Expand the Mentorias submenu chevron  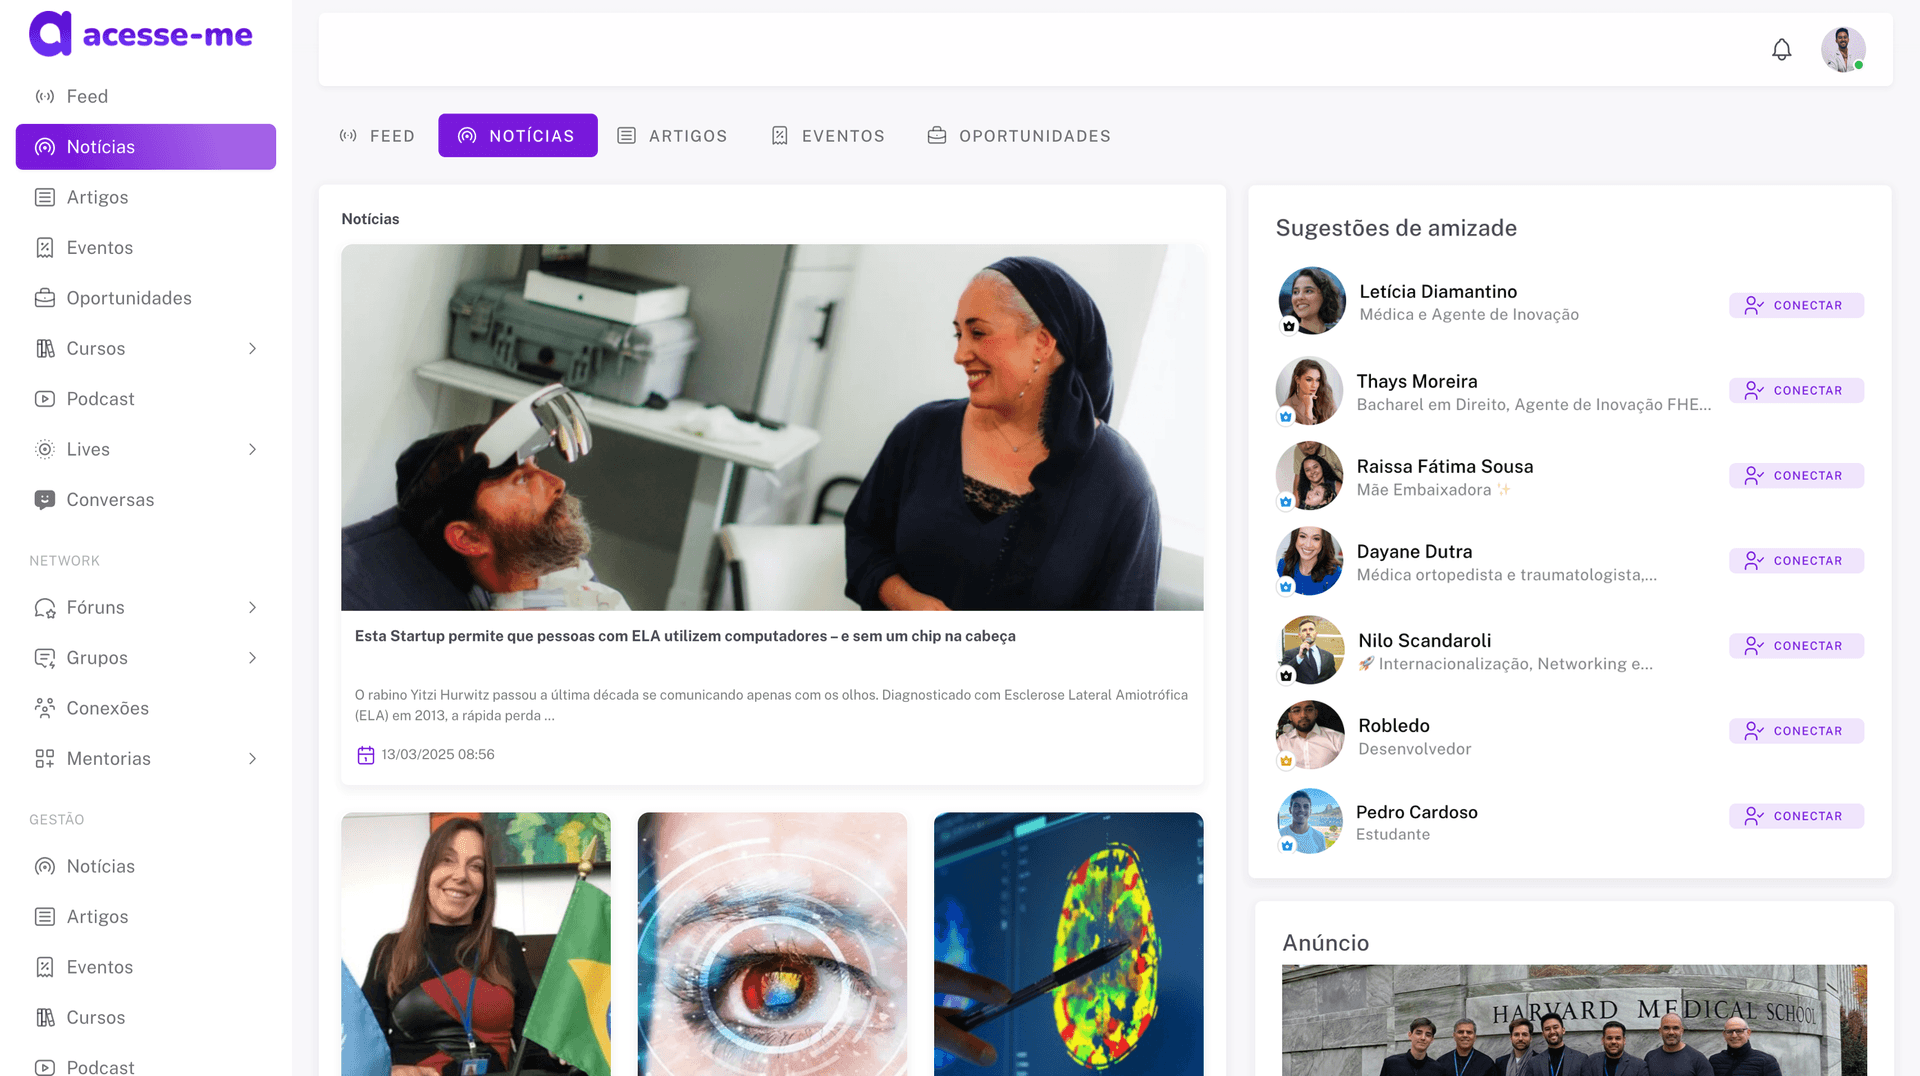pos(252,759)
